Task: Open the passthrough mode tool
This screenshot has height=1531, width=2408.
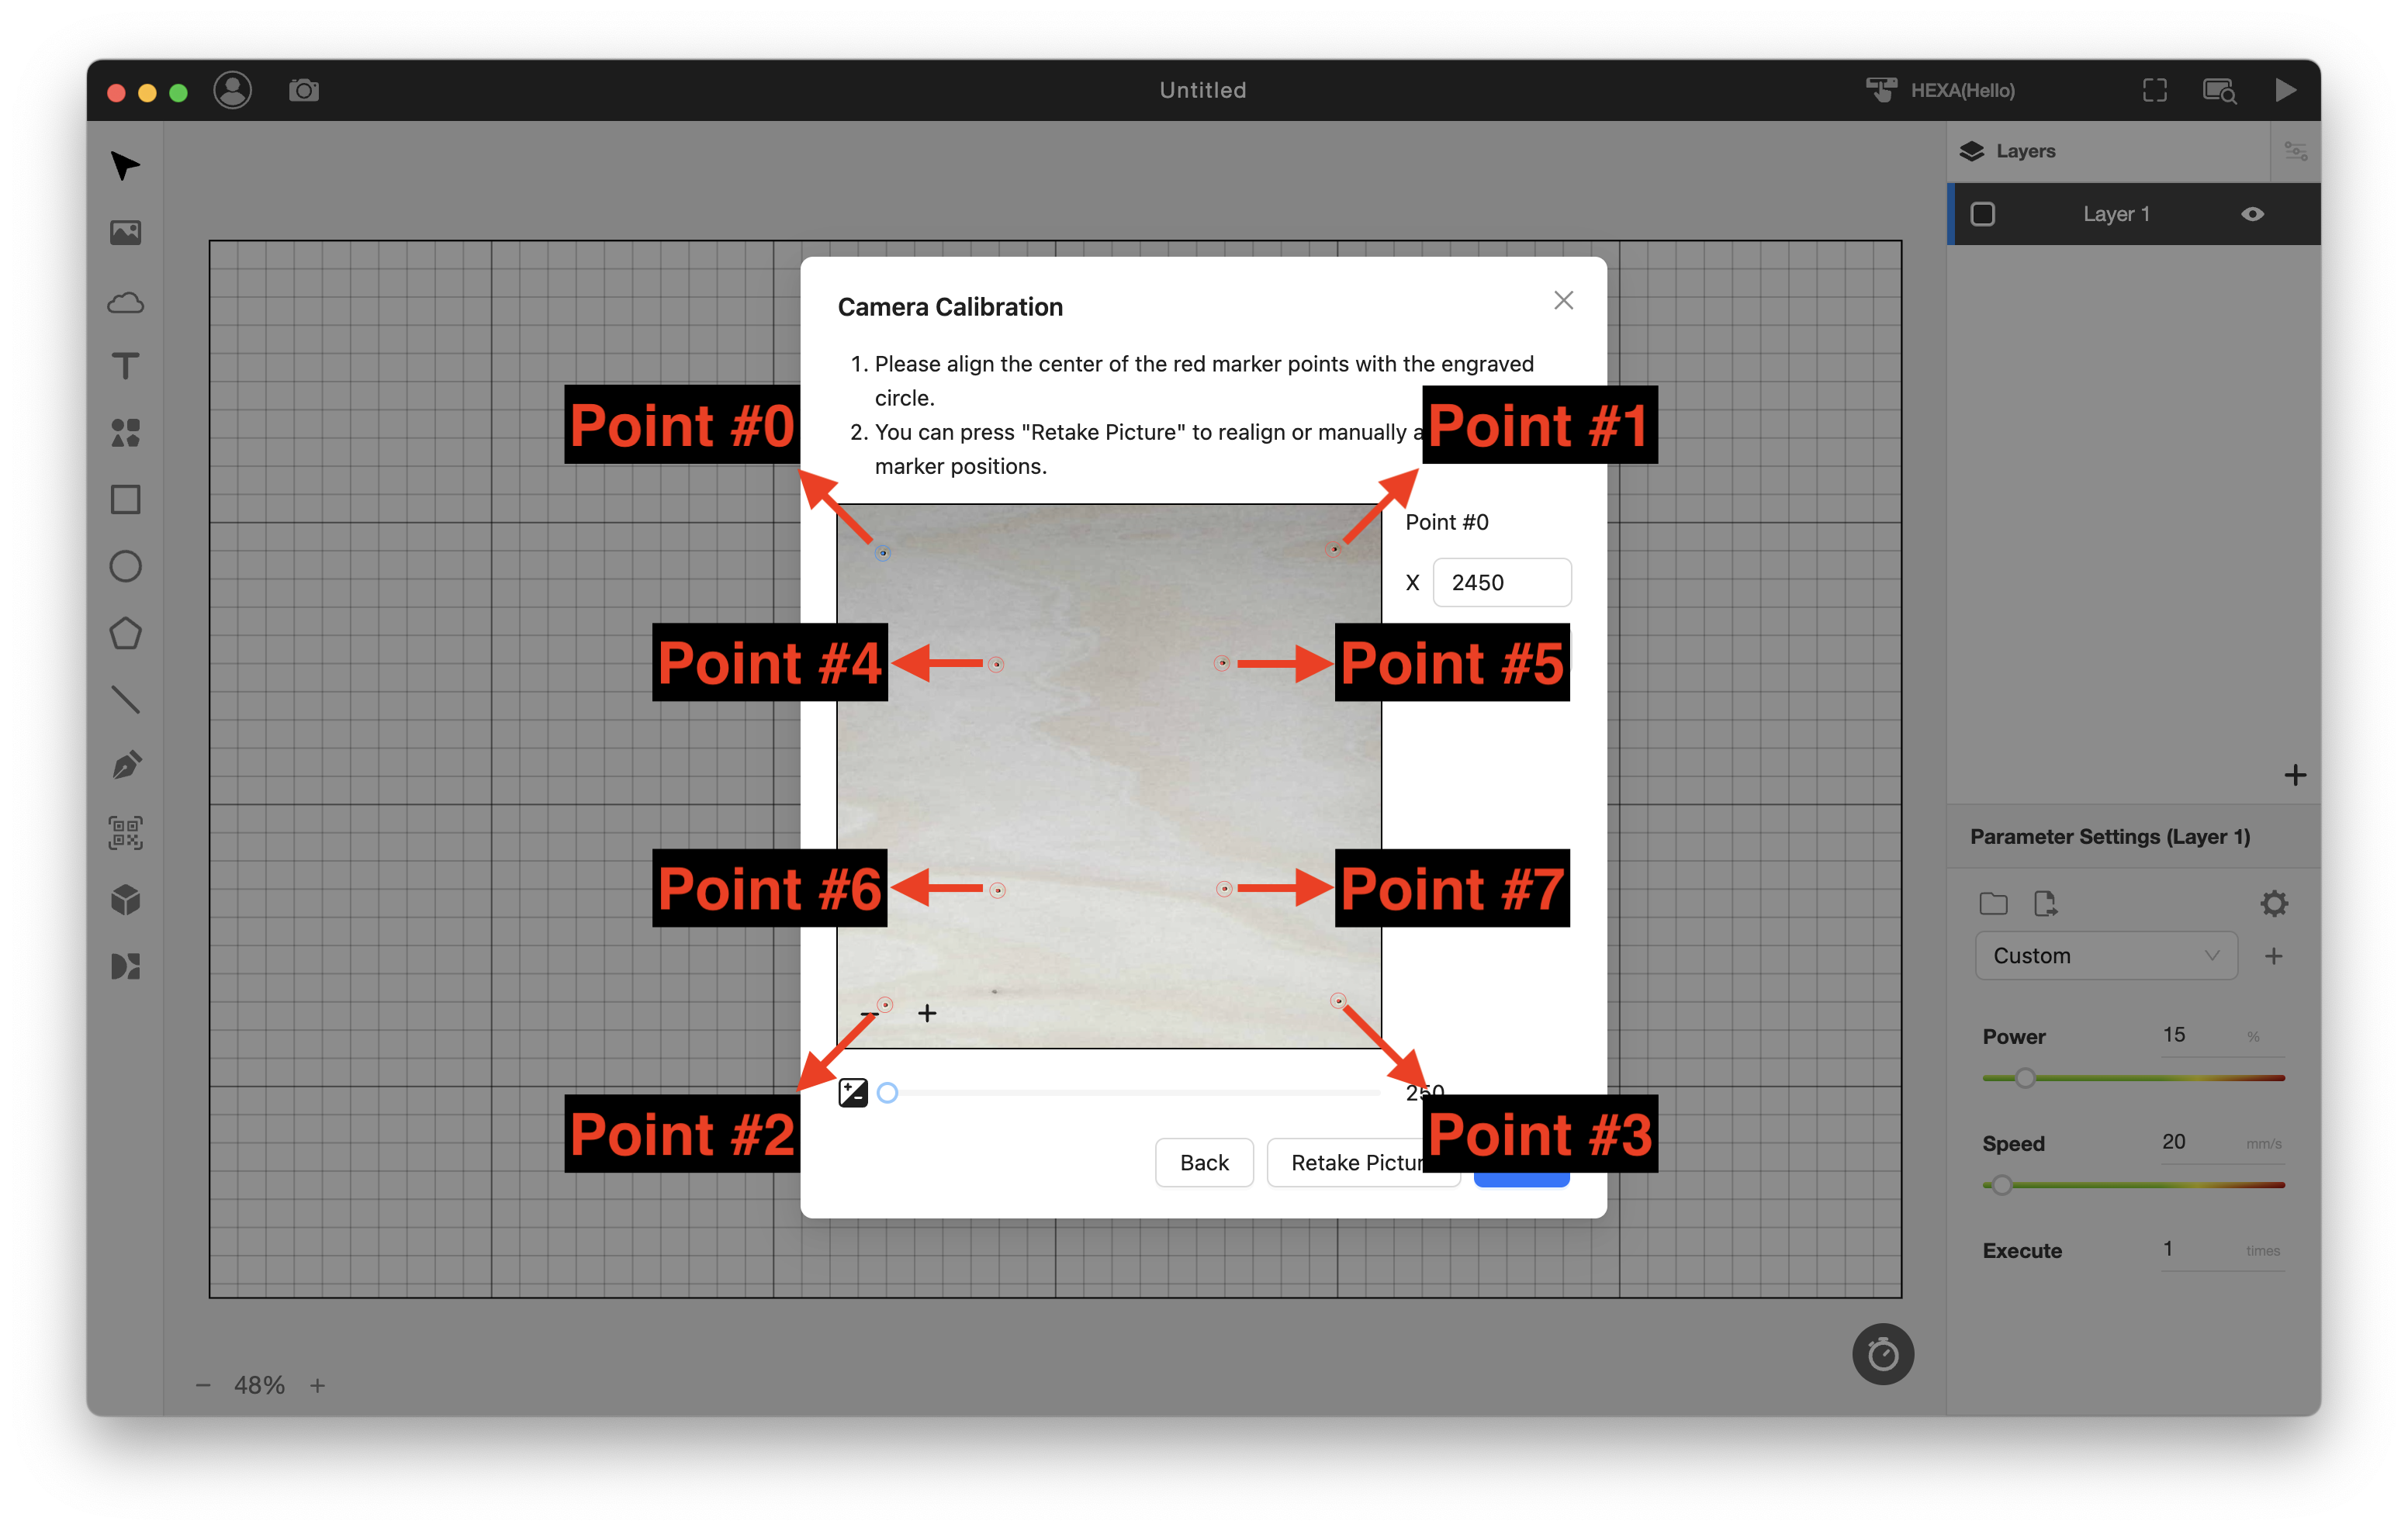Action: coord(125,966)
